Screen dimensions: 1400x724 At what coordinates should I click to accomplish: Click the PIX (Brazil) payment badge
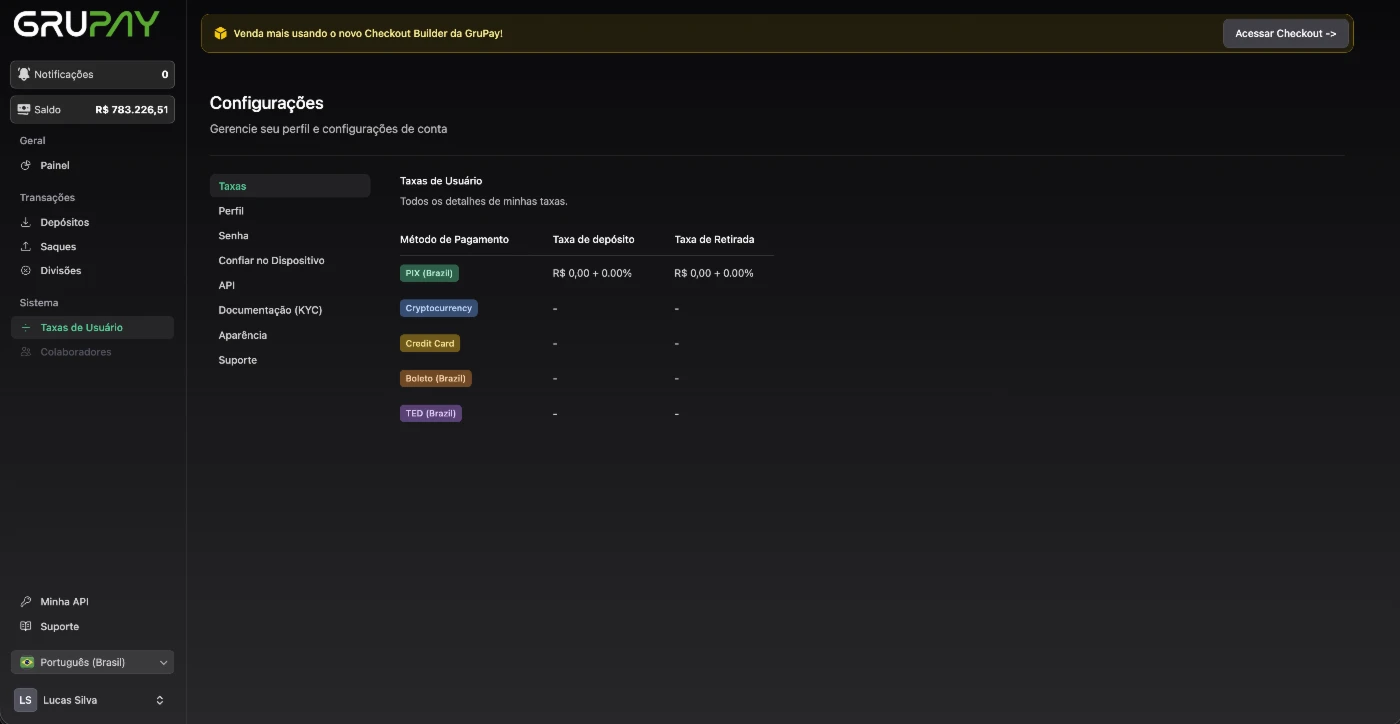click(429, 273)
